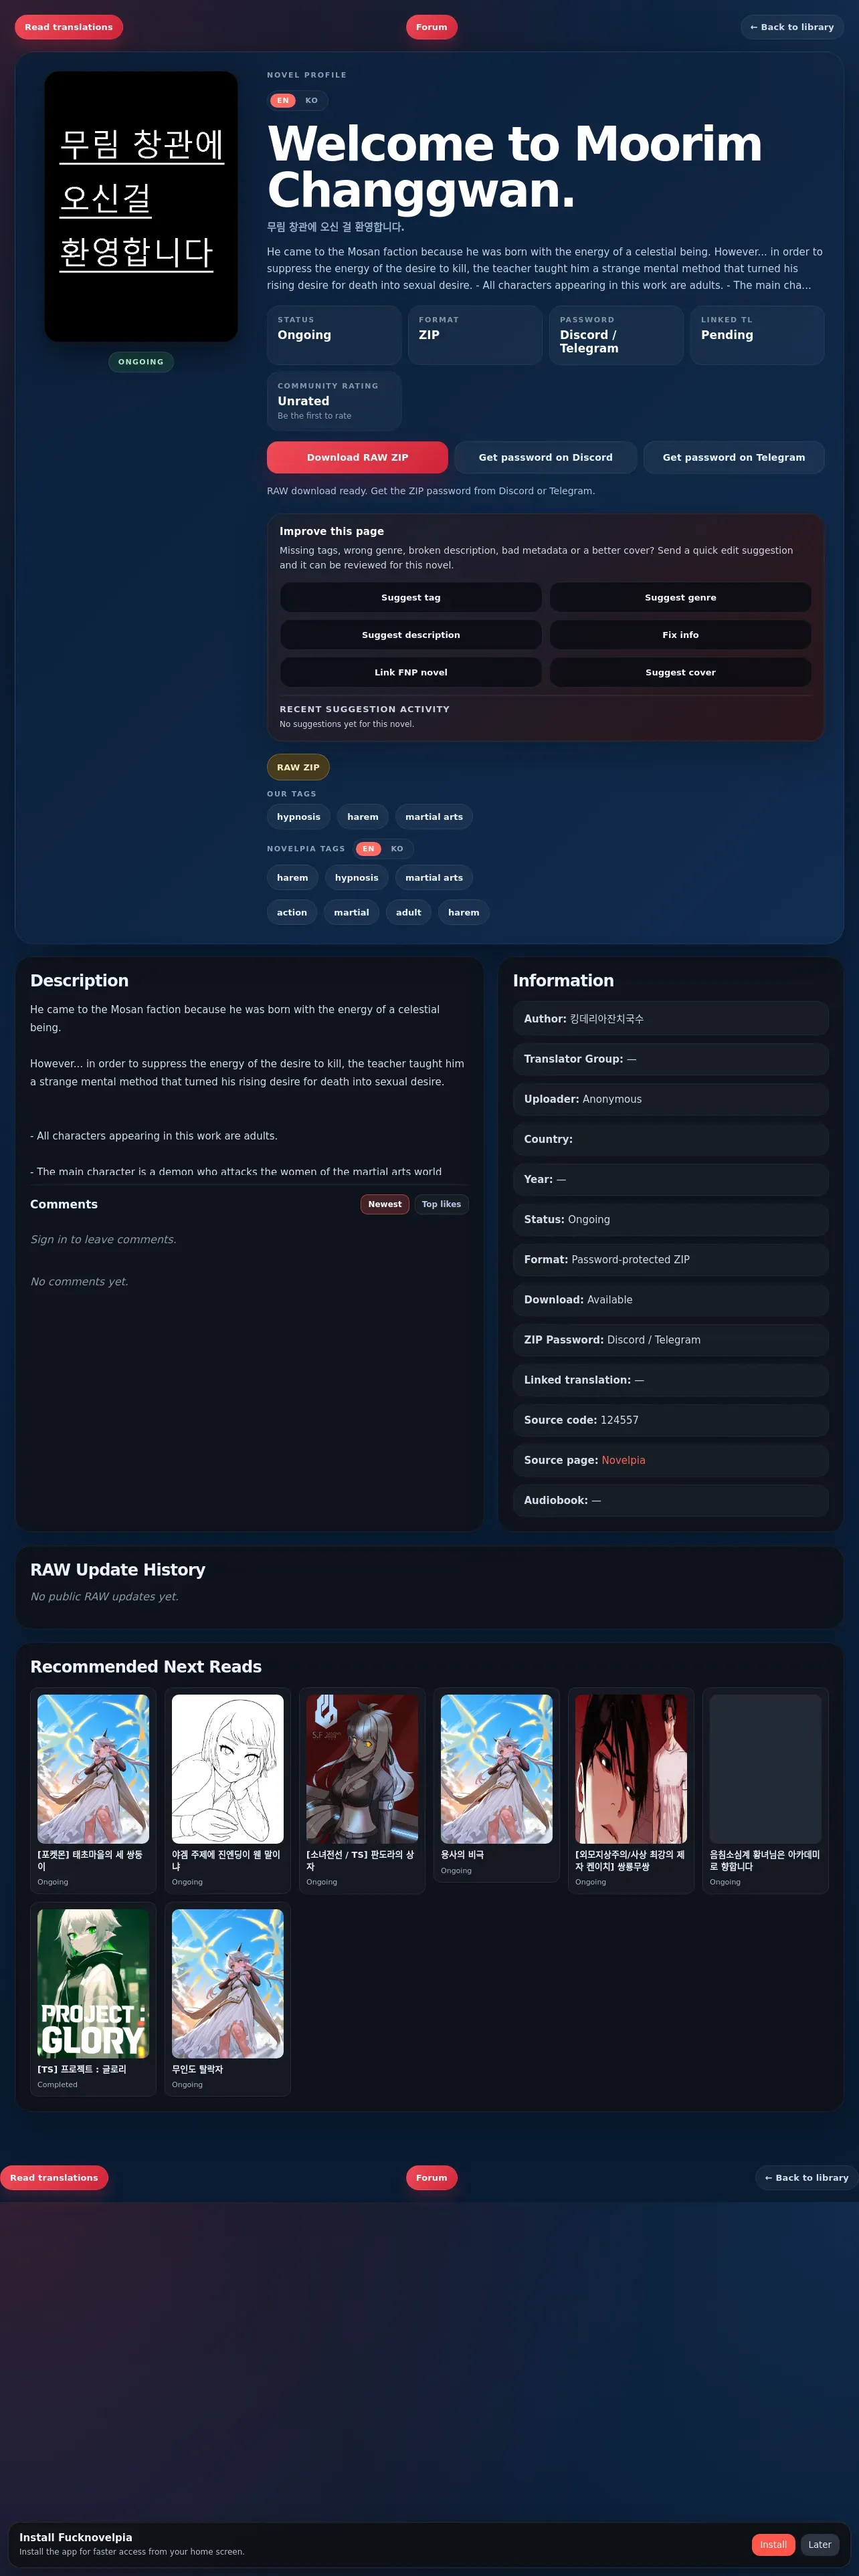Click the "Sign in to leave comments." text
The height and width of the screenshot is (2576, 859).
[x=103, y=1239]
